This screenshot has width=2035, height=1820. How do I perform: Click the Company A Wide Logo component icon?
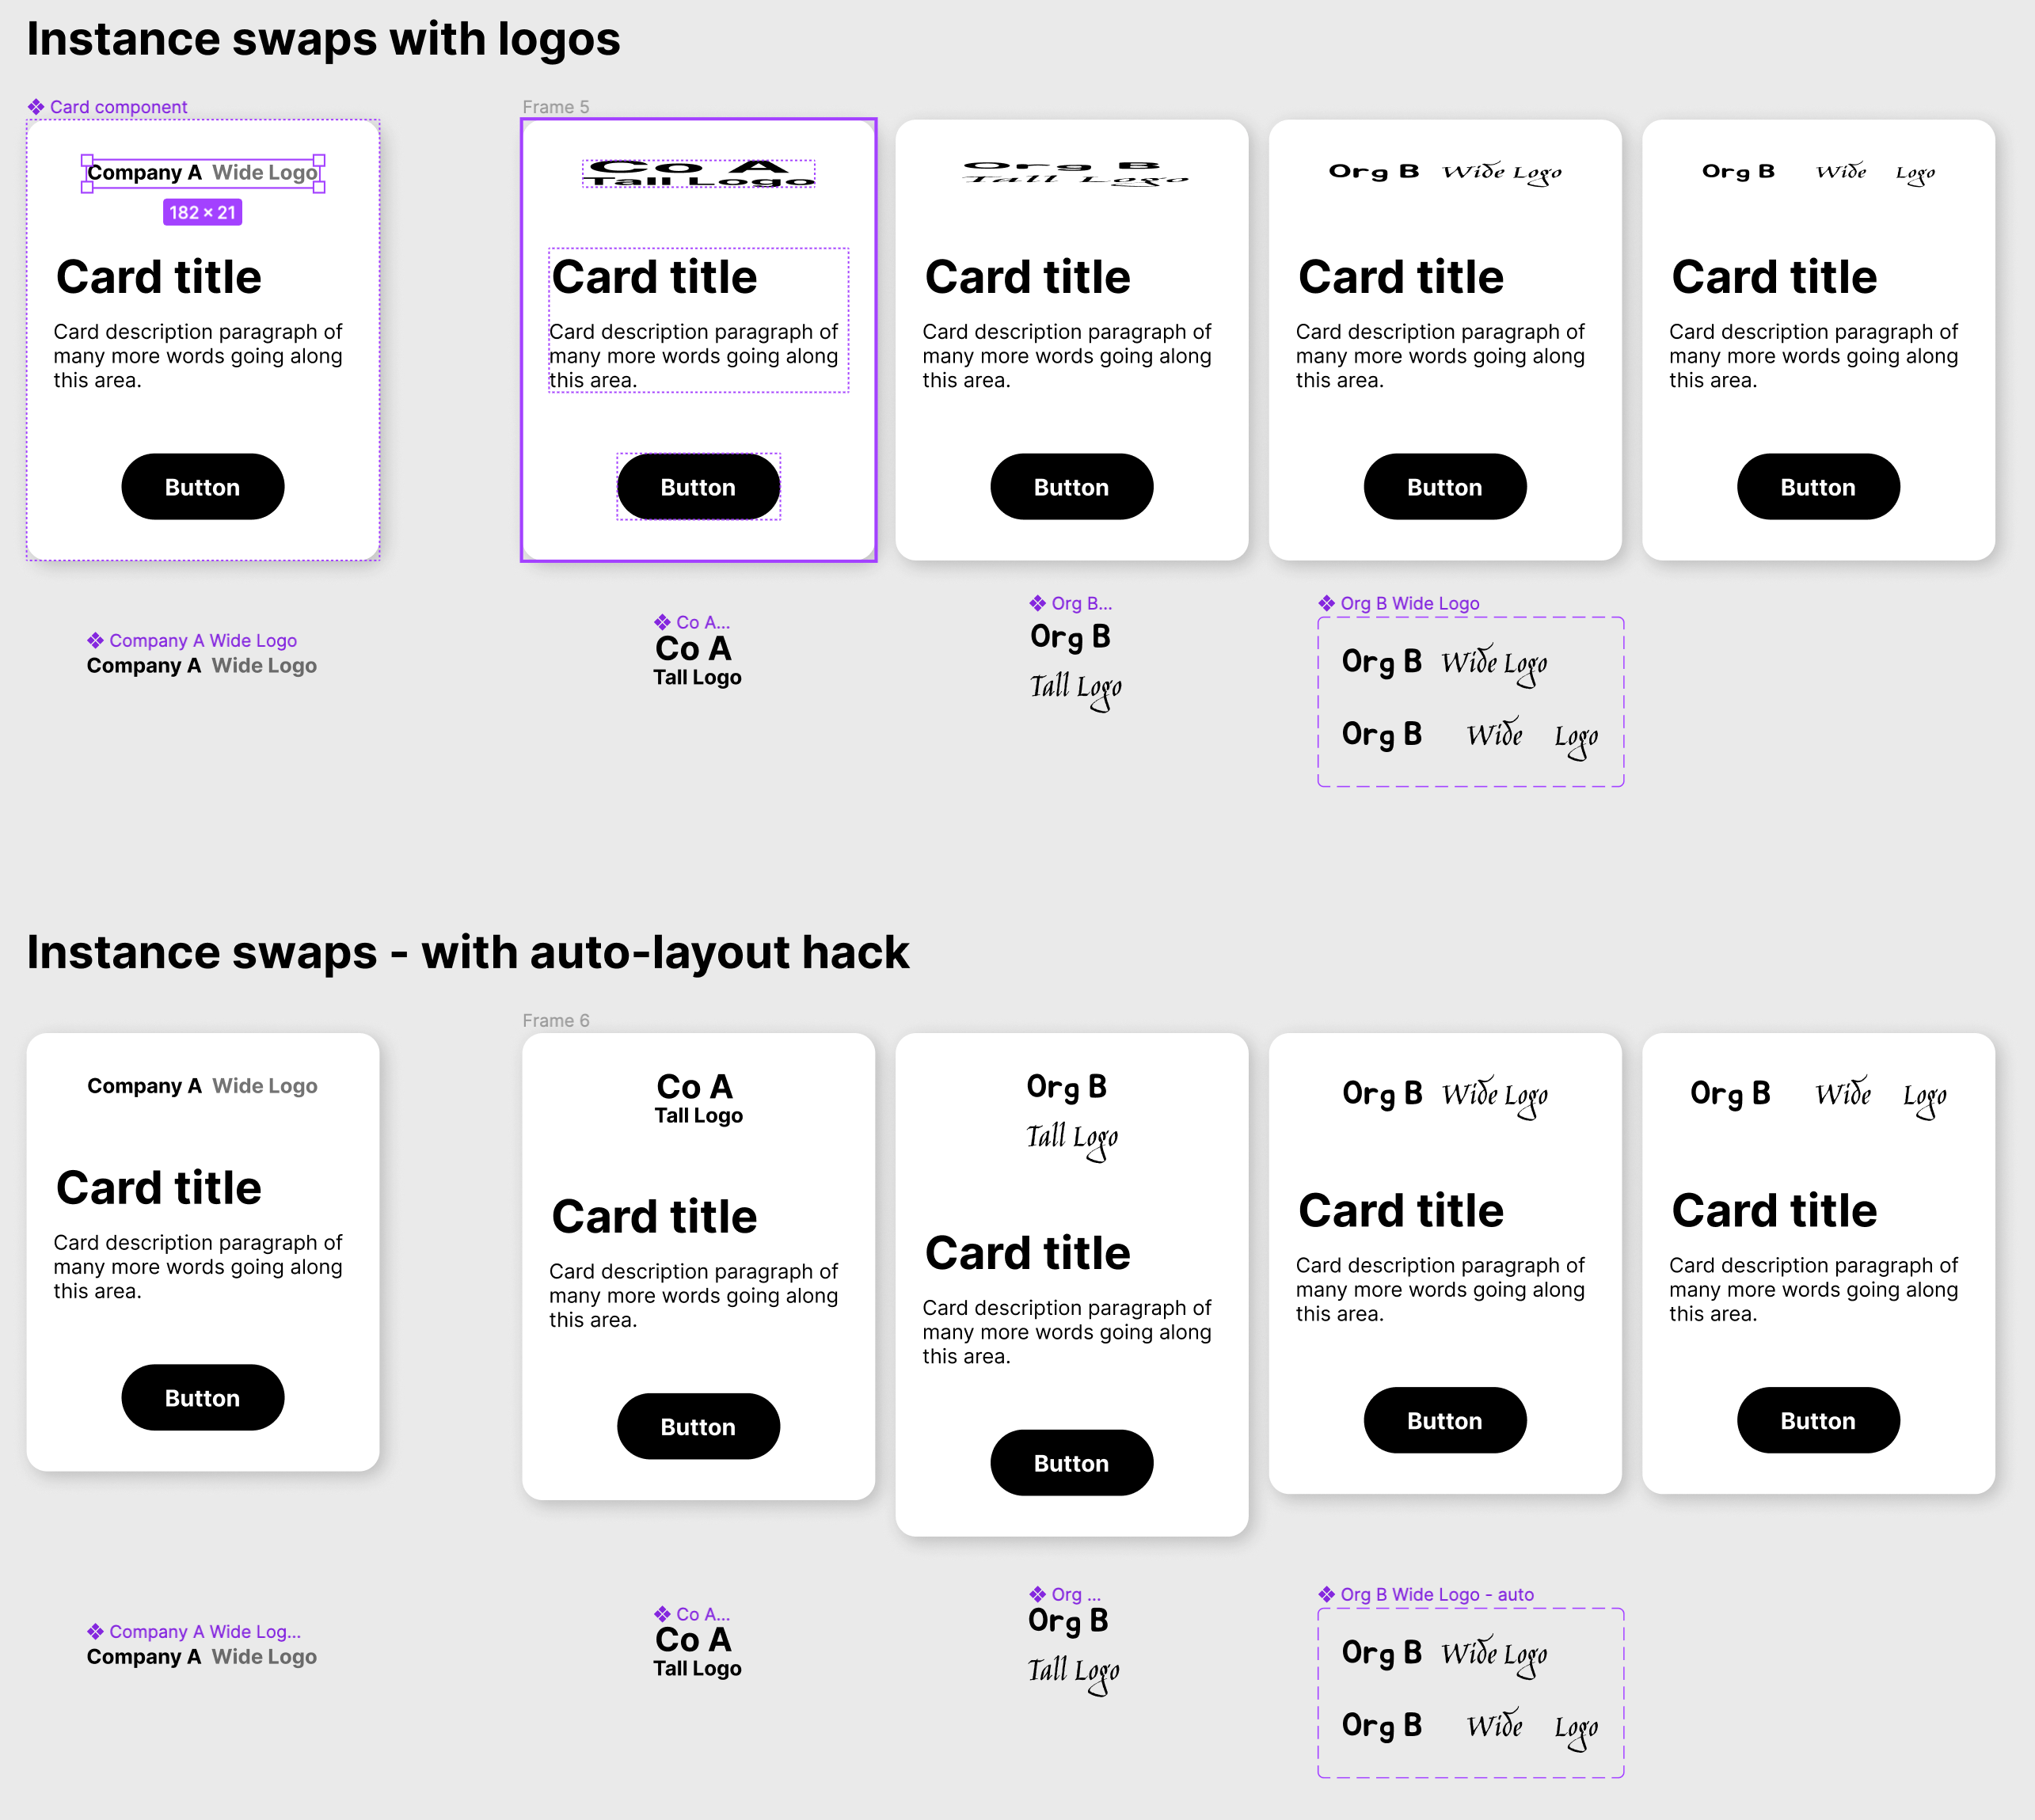(95, 641)
